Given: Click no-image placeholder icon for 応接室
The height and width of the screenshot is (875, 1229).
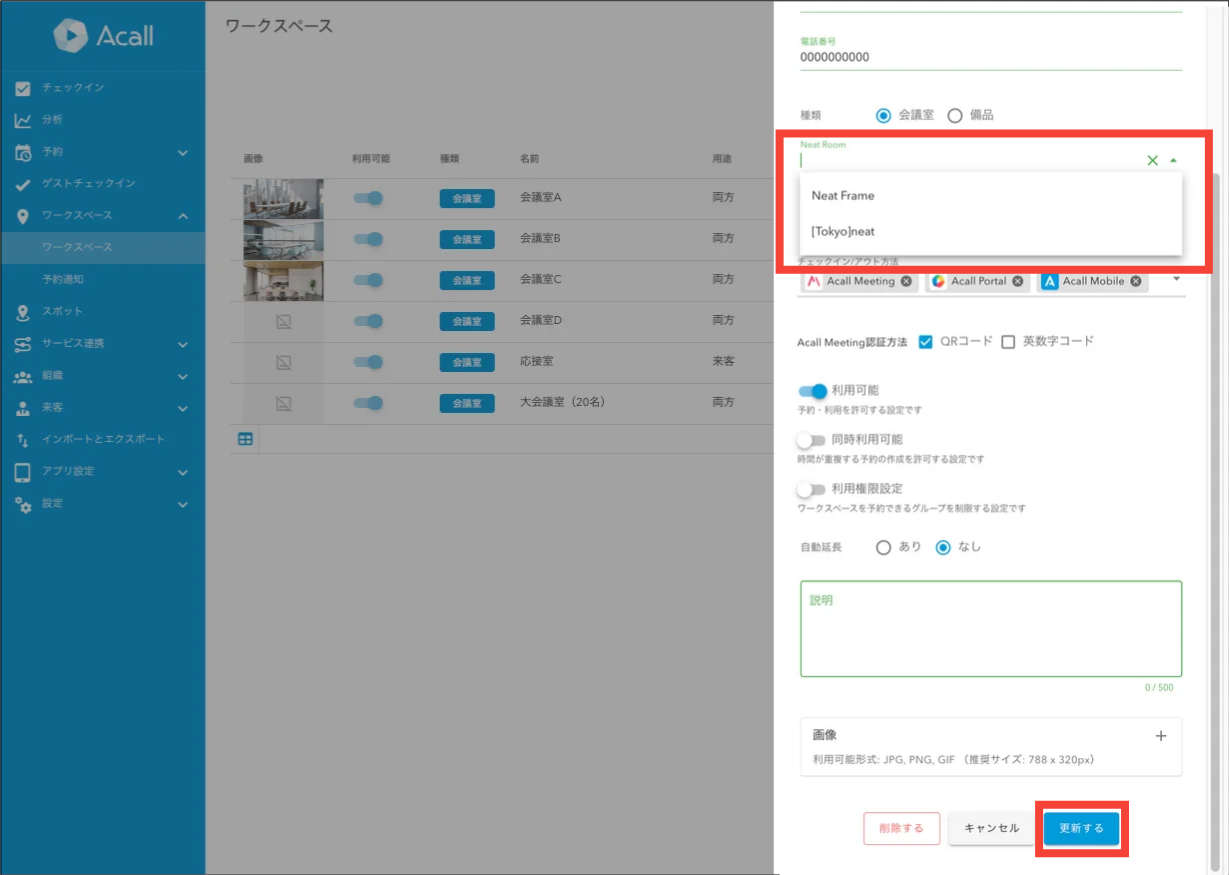Looking at the screenshot, I should 283,363.
